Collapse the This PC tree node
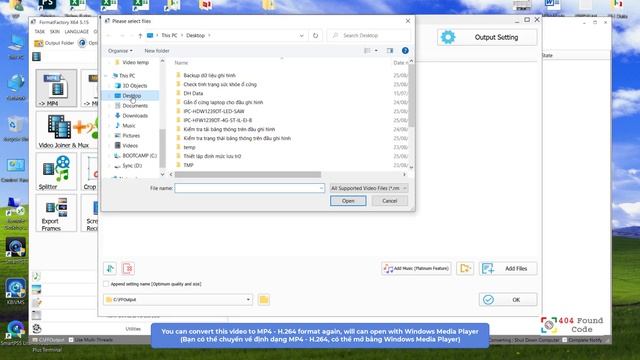Screen dimensions: 640x360 coord(107,76)
